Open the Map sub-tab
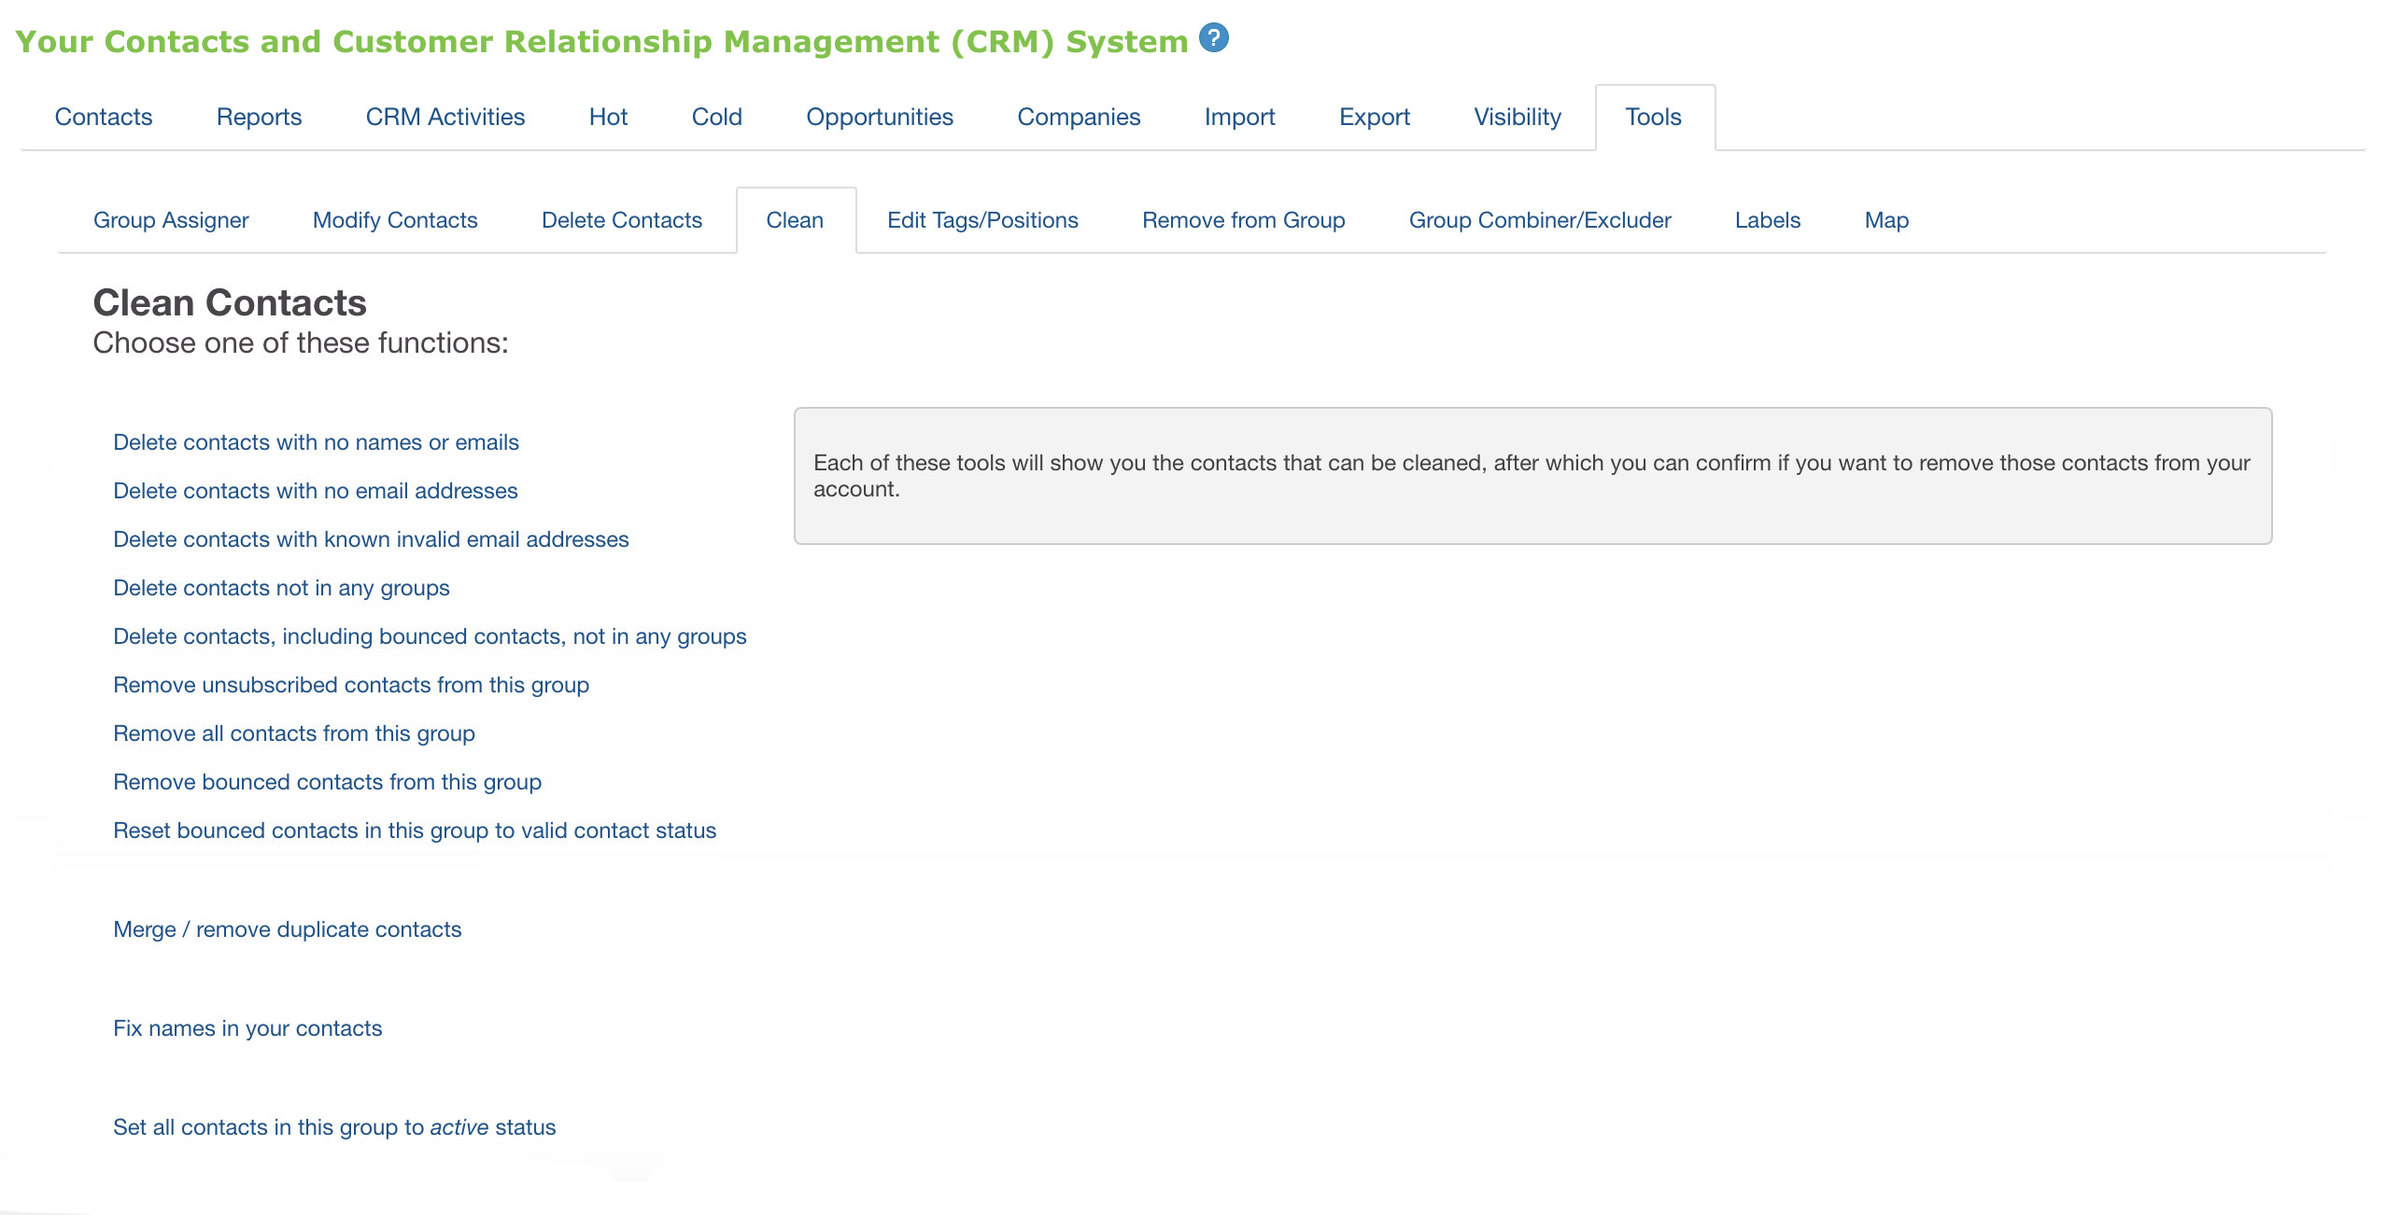The image size is (2400, 1215). (x=1887, y=220)
